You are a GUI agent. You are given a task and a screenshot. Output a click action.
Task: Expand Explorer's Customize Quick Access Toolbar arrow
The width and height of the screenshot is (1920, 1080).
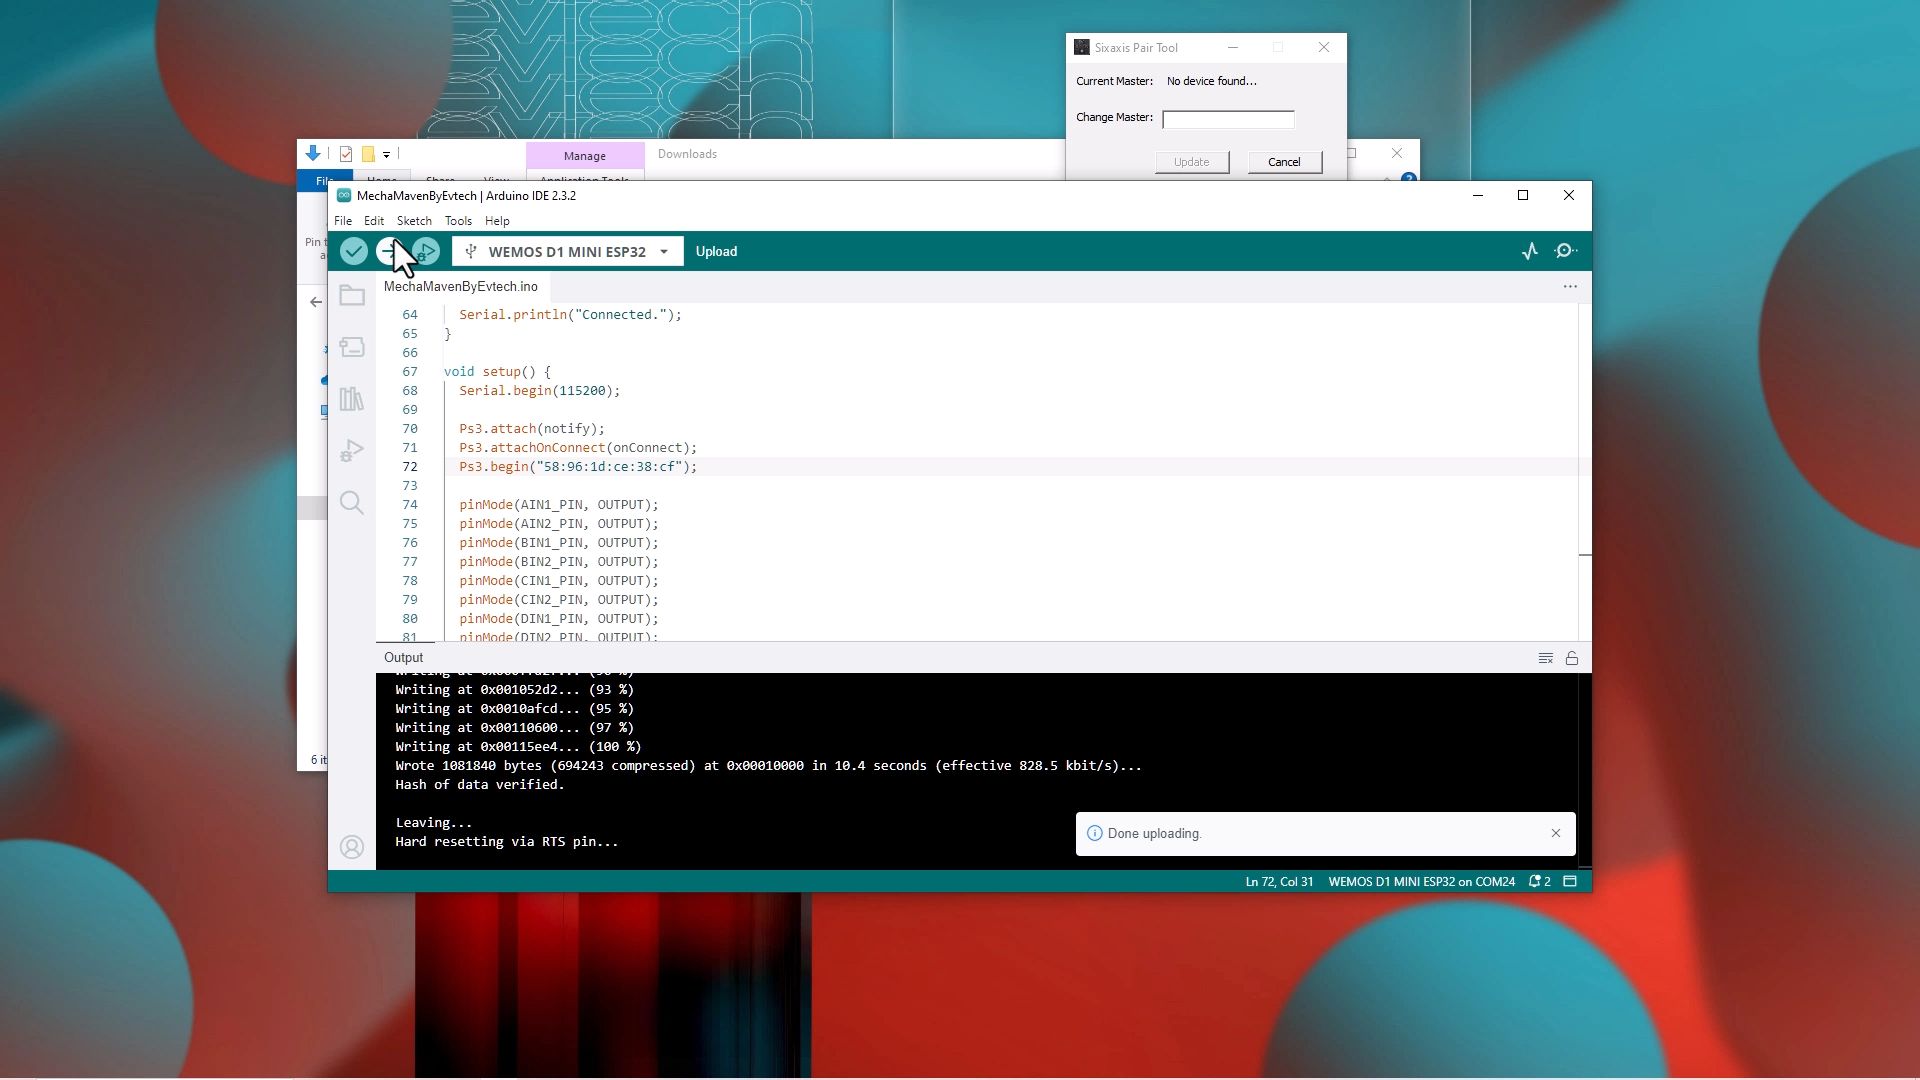coord(386,155)
